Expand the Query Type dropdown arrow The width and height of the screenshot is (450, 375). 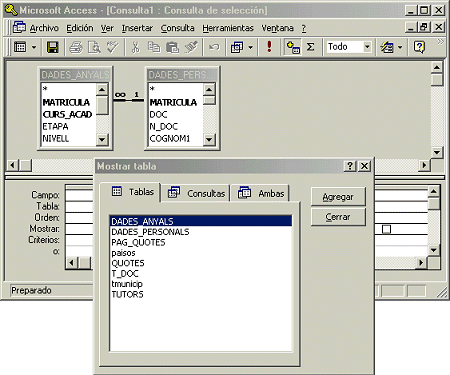coord(251,47)
